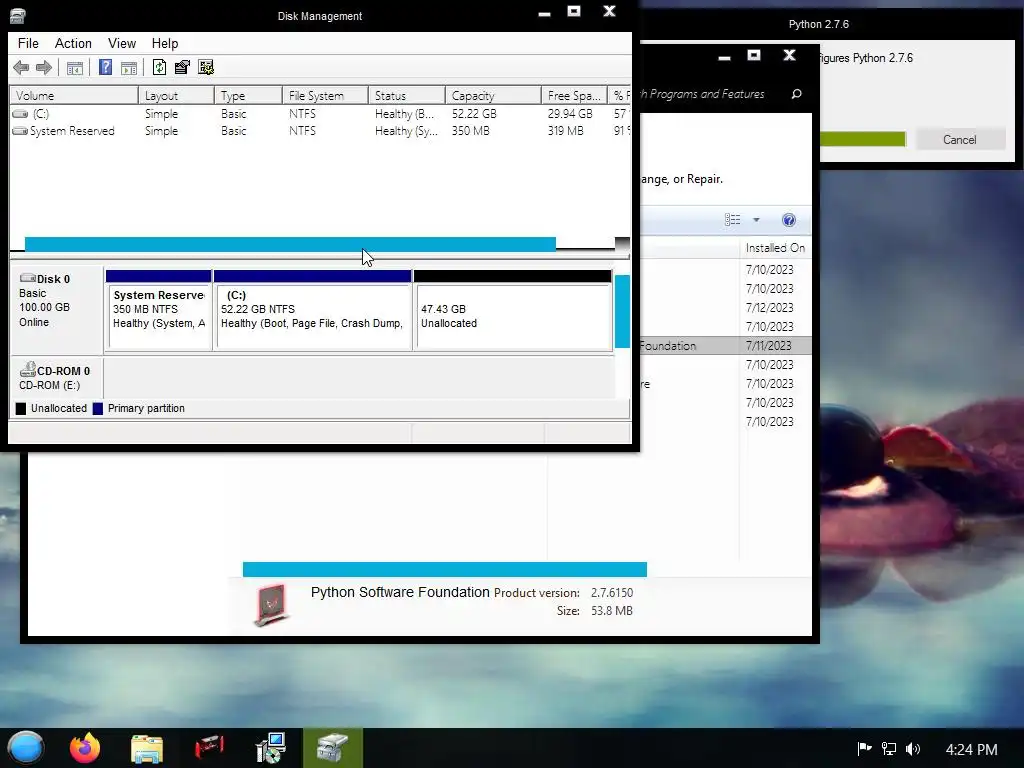Click the red installer icon on taskbar
Image resolution: width=1024 pixels, height=768 pixels.
click(x=209, y=748)
